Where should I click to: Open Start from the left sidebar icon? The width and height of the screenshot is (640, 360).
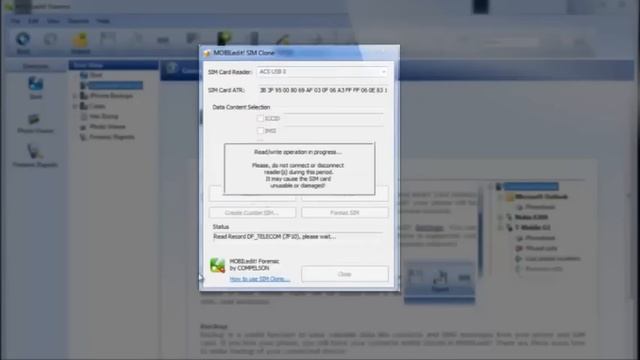pyautogui.click(x=36, y=84)
